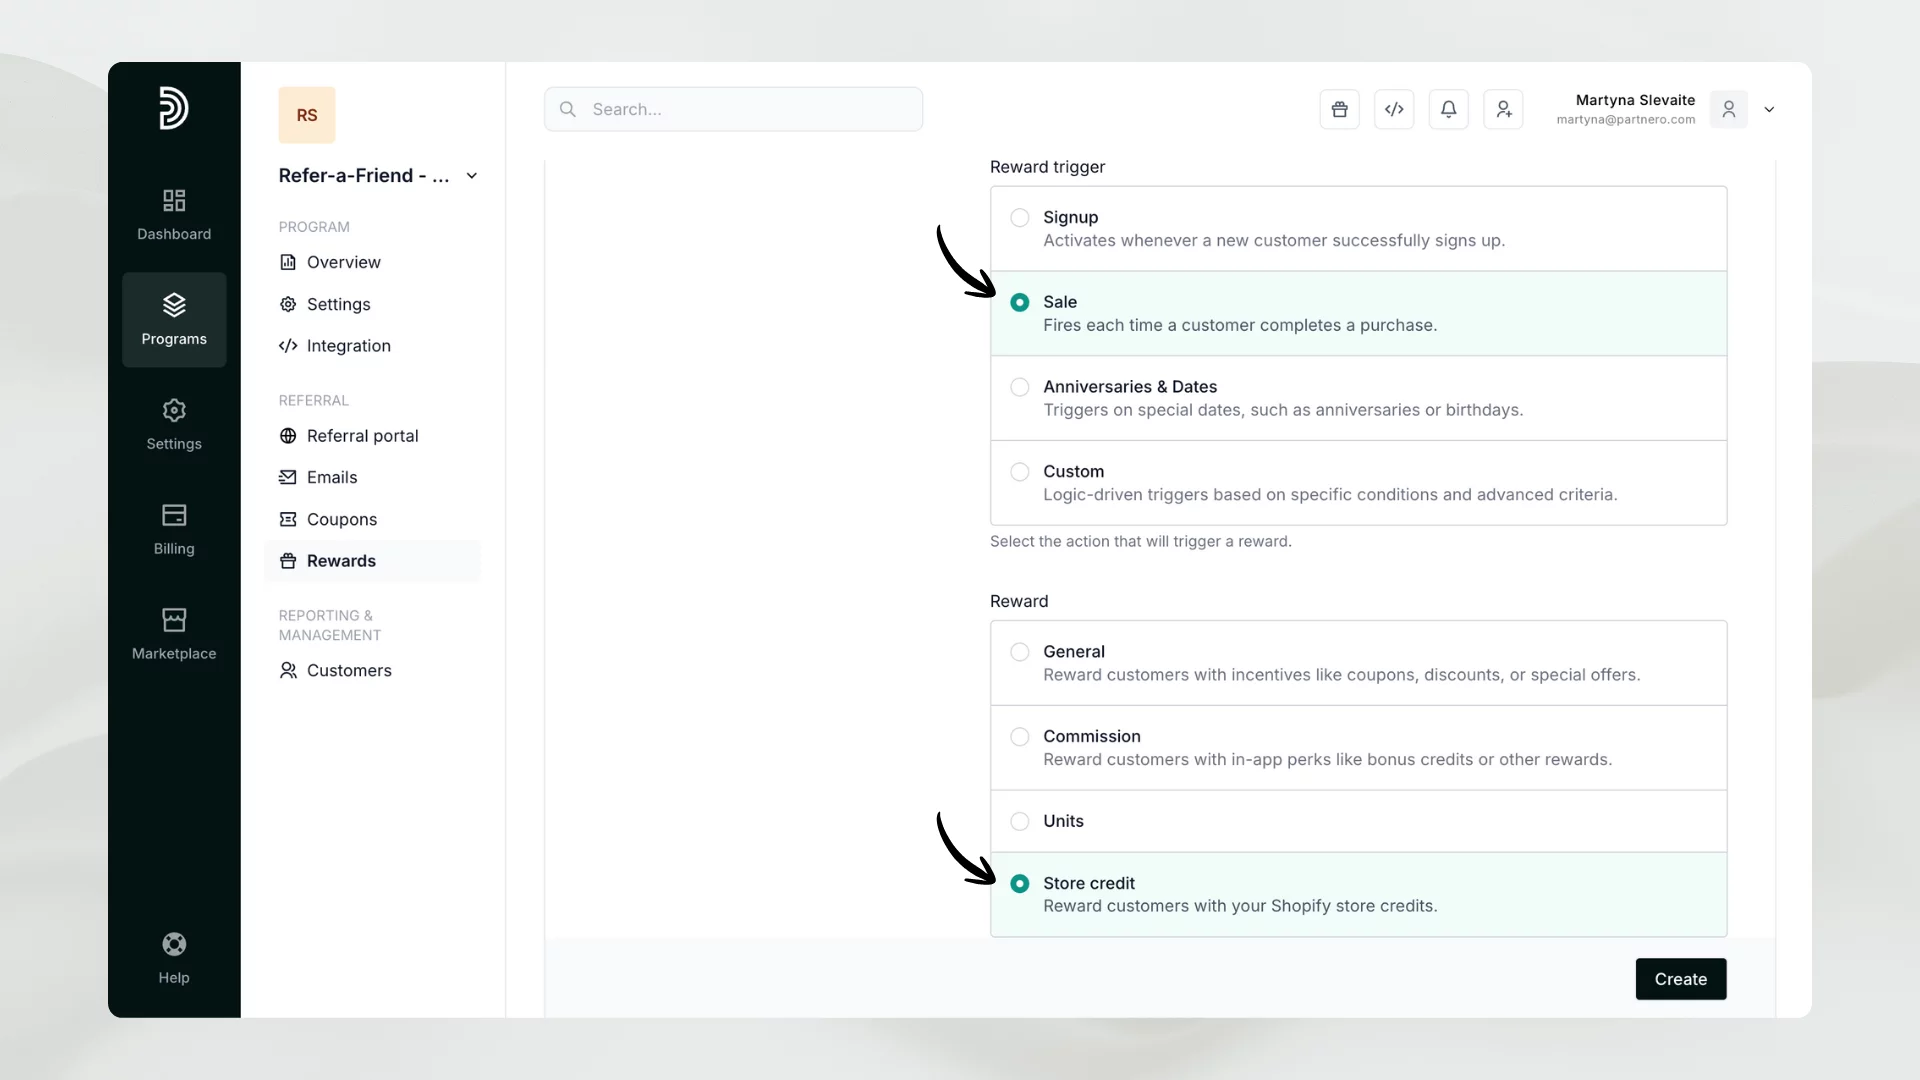Go to Referral portal page

(x=362, y=436)
